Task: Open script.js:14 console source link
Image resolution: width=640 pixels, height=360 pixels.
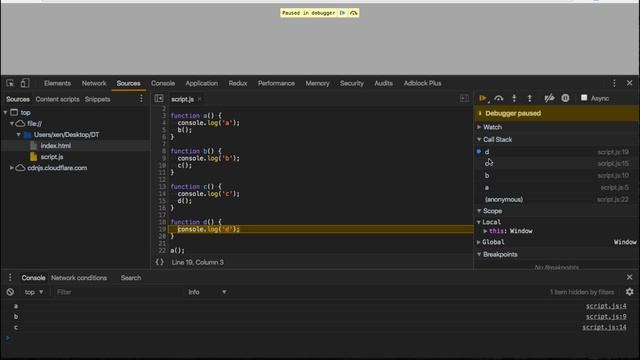Action: (x=604, y=327)
